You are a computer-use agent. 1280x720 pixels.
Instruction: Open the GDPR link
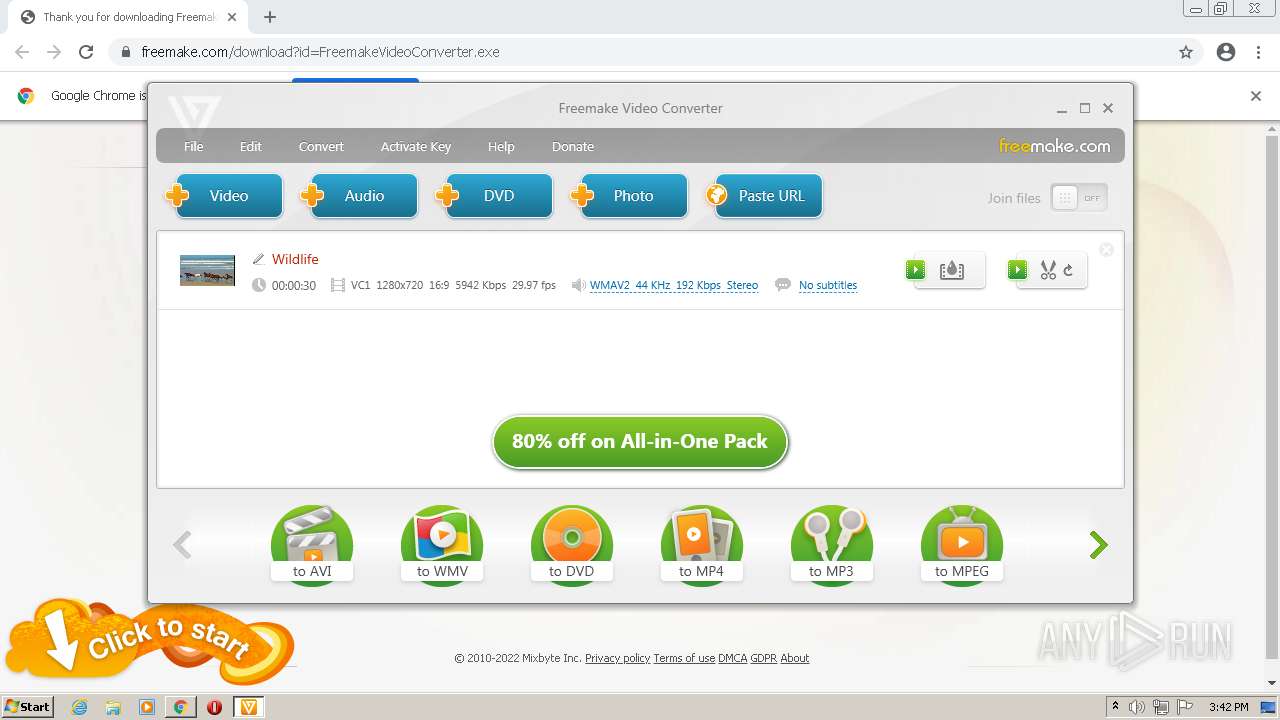pyautogui.click(x=764, y=658)
